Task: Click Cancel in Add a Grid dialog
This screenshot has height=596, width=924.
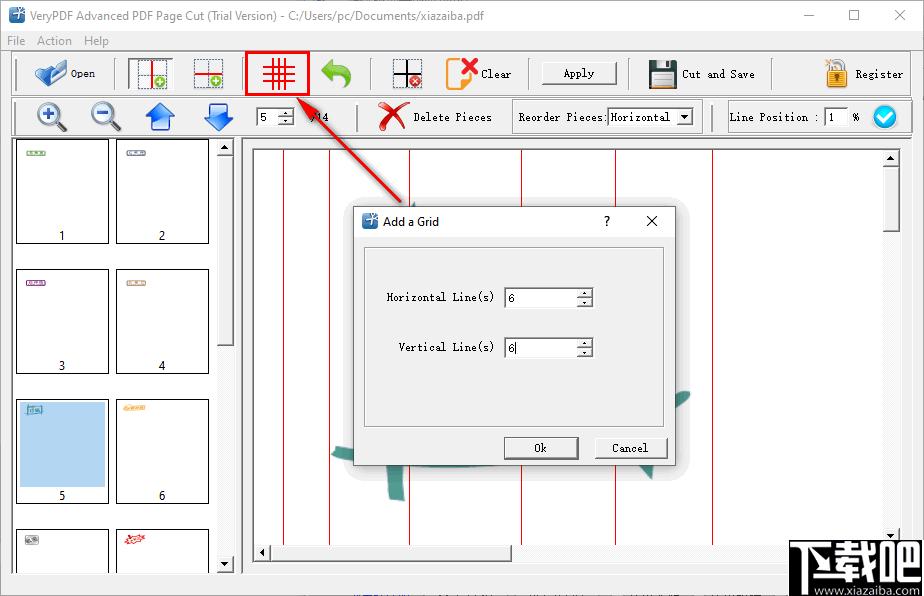Action: pyautogui.click(x=631, y=448)
